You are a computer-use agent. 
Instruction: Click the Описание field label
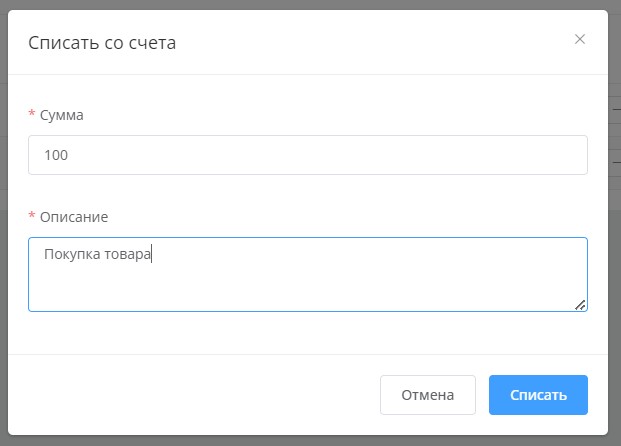pyautogui.click(x=73, y=216)
